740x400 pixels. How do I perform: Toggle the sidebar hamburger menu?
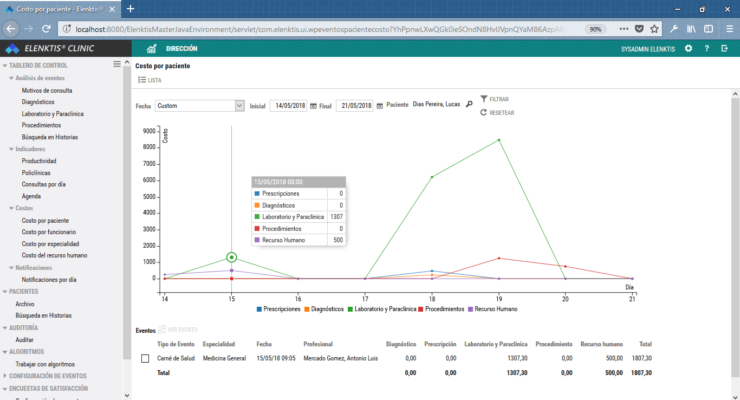click(151, 48)
